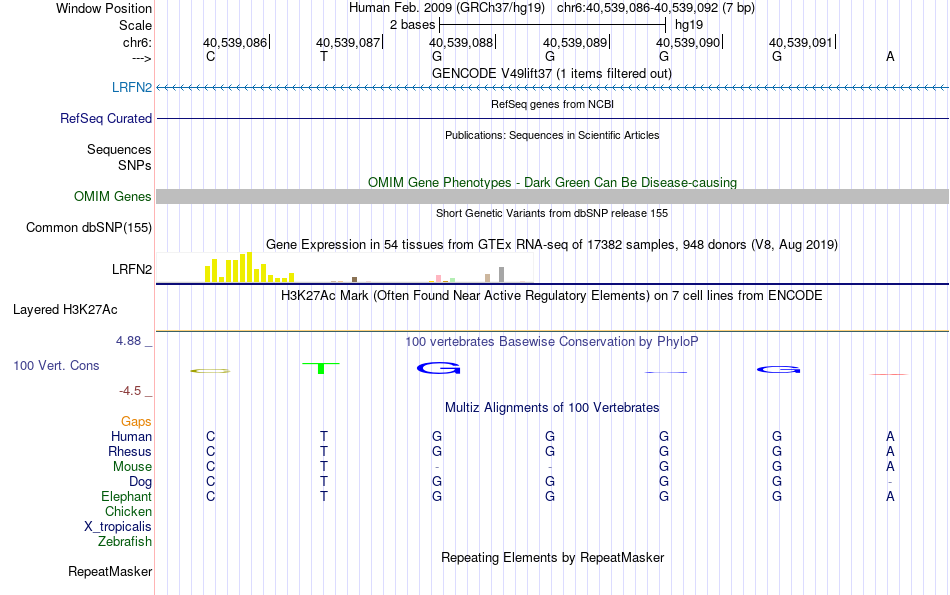
Task: Click the Elephant row T base
Action: [x=324, y=496]
